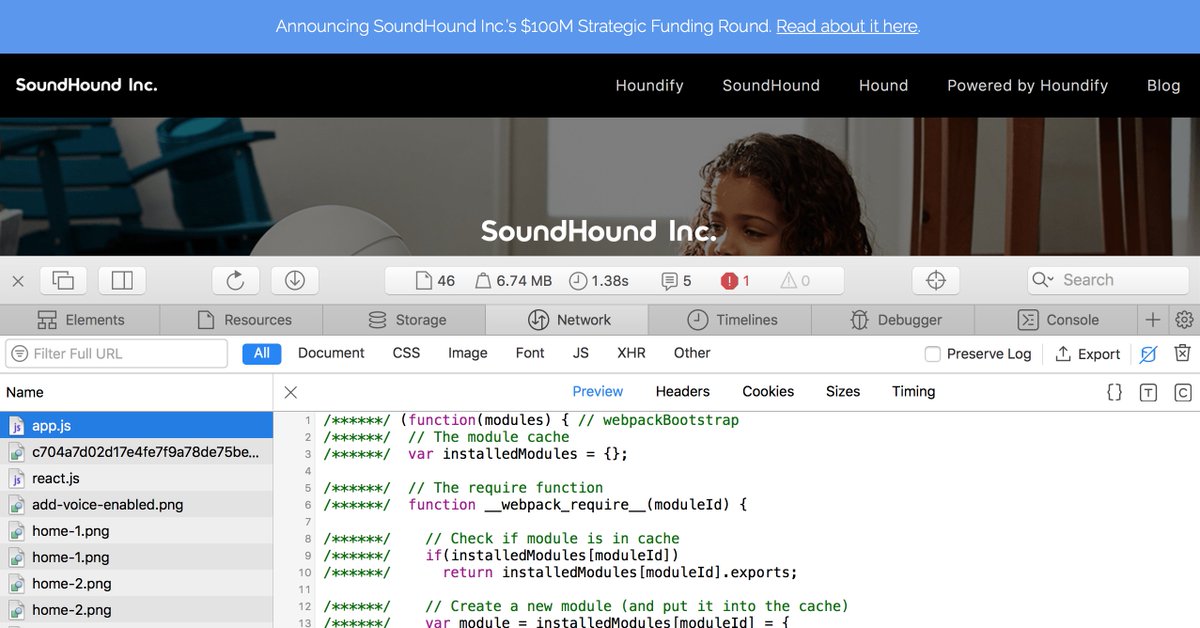
Task: Click the reload page icon
Action: point(236,281)
